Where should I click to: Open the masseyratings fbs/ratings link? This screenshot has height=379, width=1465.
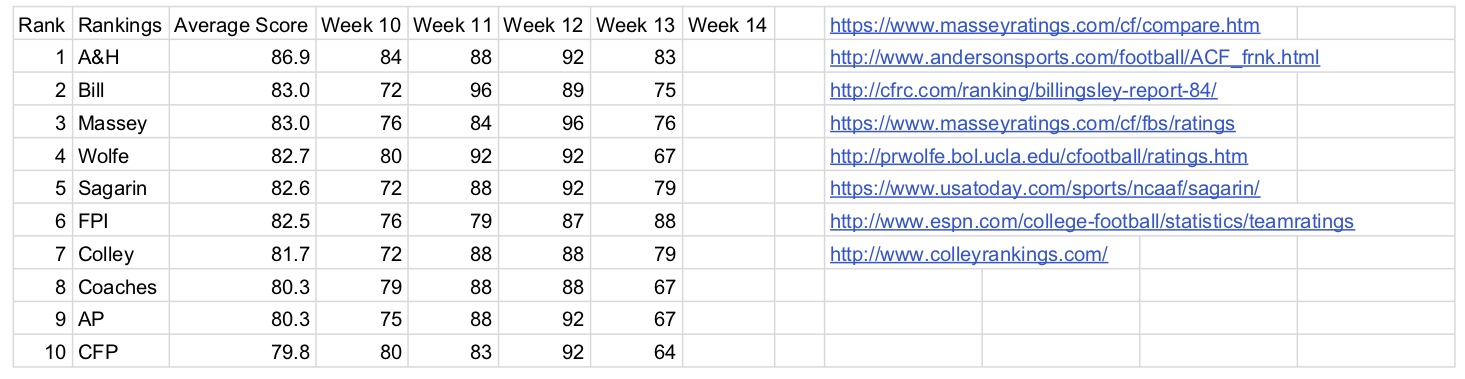tap(1032, 124)
